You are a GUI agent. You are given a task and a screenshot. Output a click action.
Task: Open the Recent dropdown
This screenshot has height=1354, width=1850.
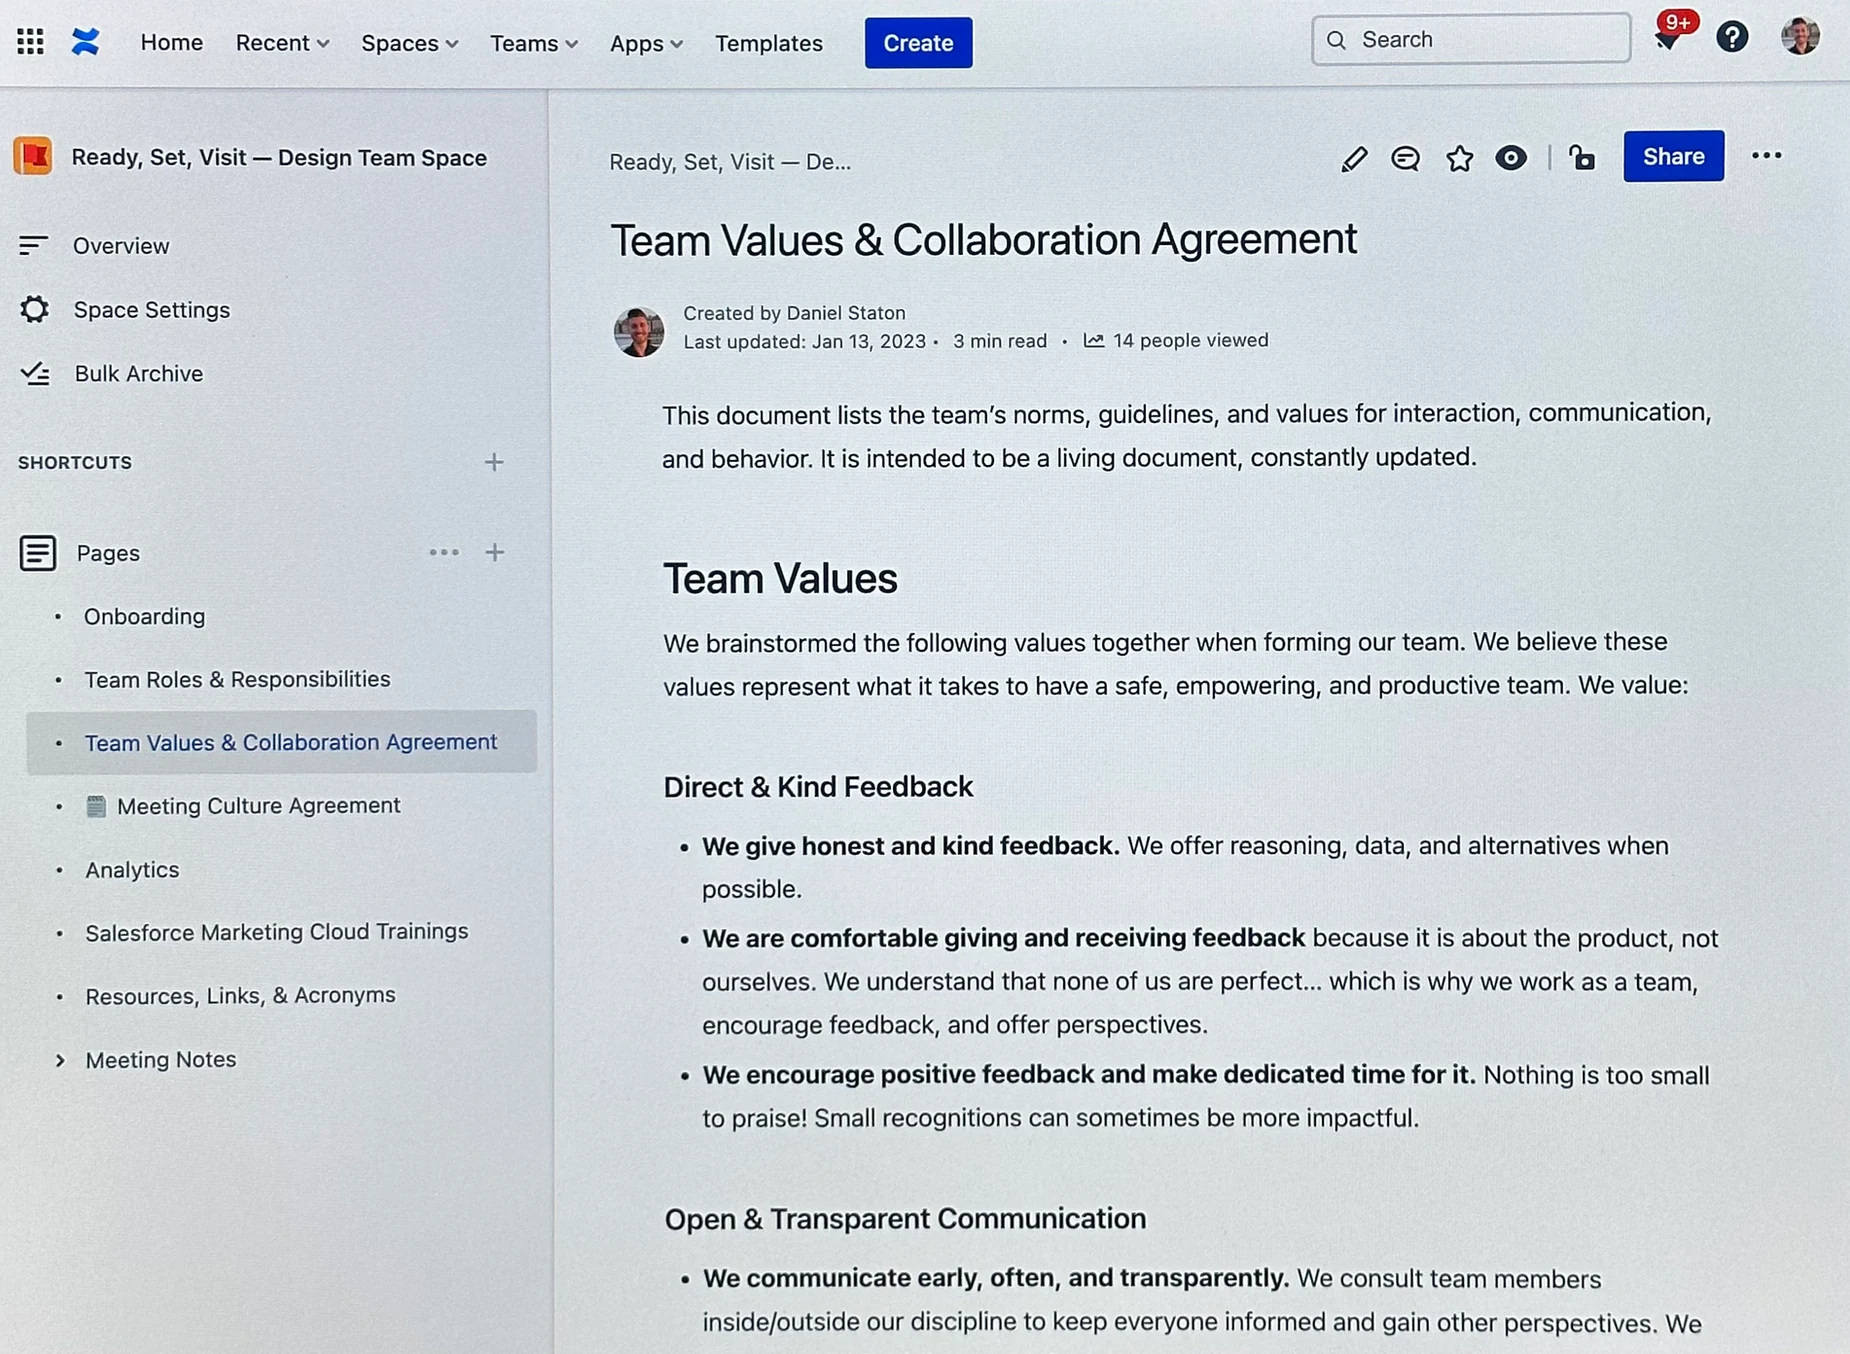tap(282, 43)
